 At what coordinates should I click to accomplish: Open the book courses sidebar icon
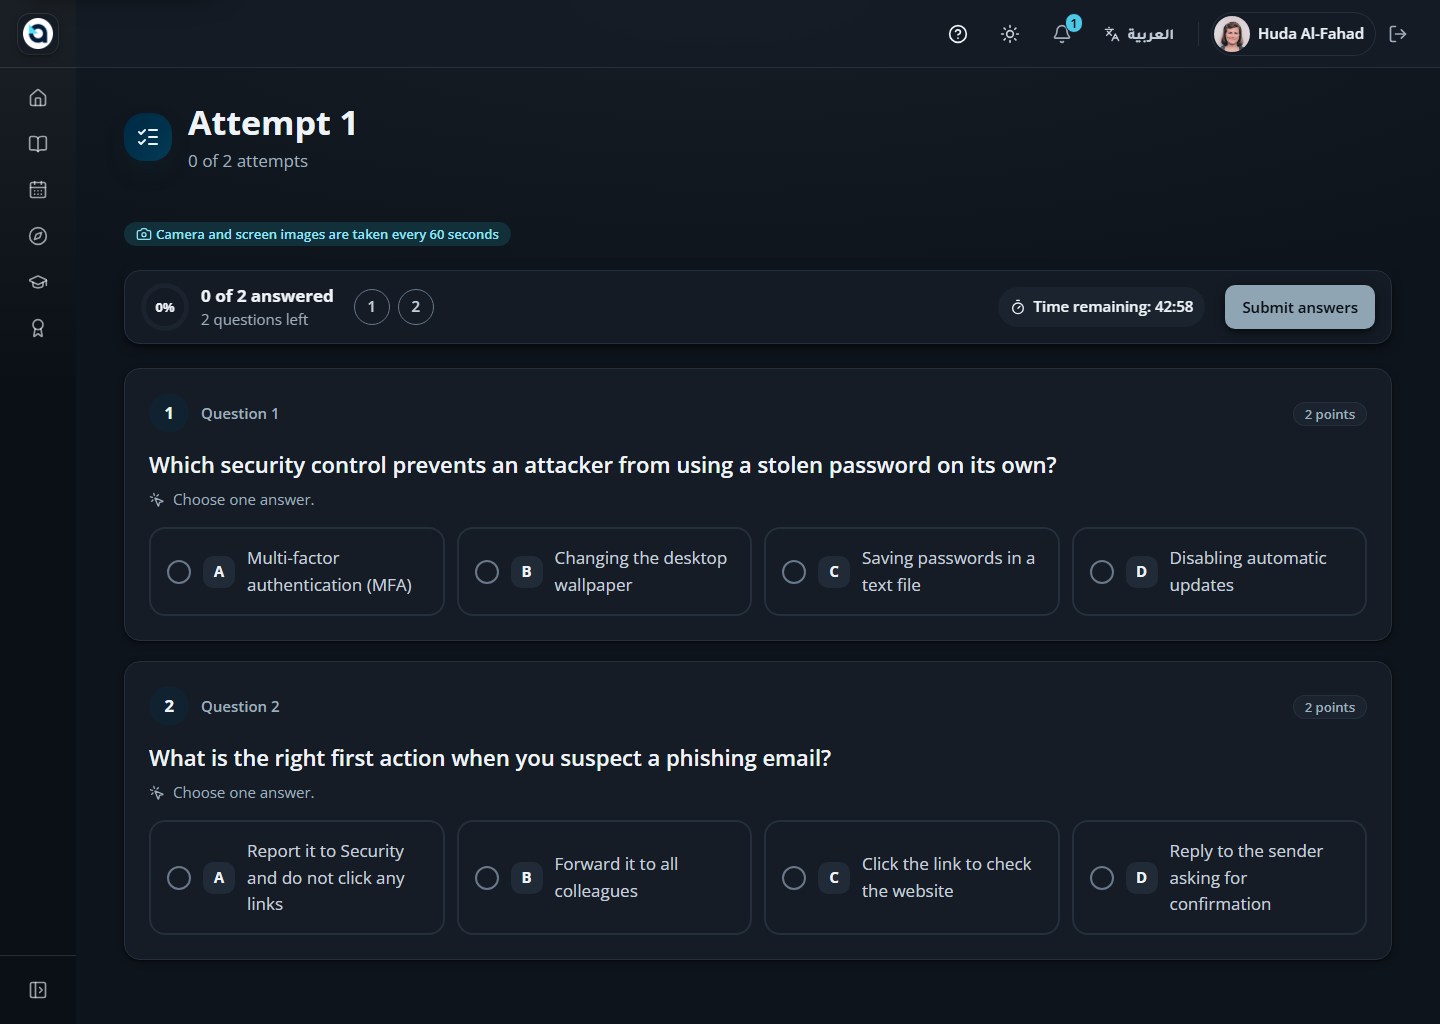pos(38,144)
